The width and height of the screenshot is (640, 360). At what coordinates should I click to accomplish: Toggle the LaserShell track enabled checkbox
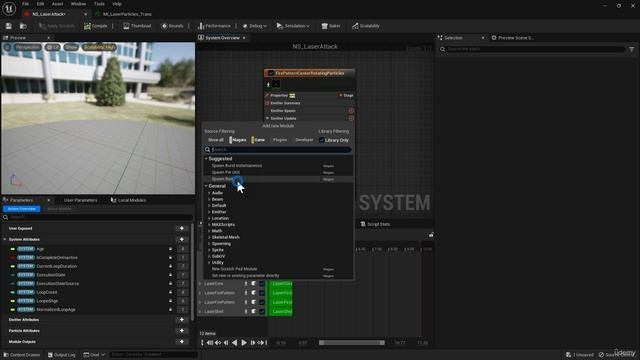click(262, 312)
